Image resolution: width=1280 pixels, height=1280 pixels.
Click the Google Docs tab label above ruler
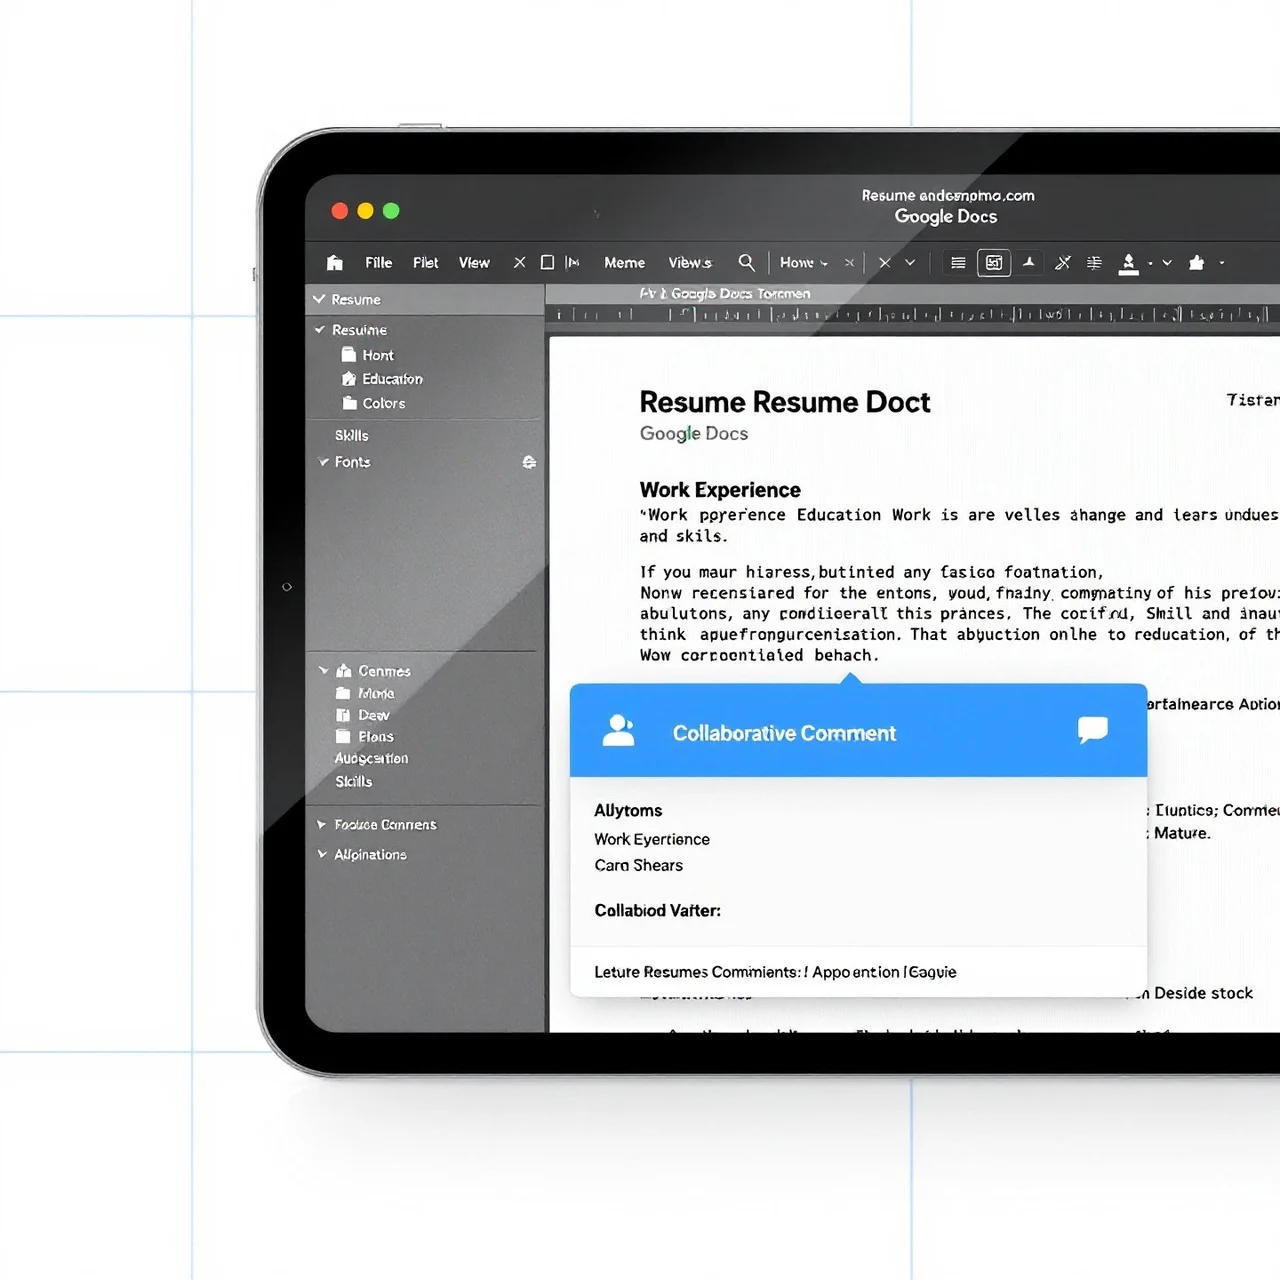pyautogui.click(x=726, y=293)
